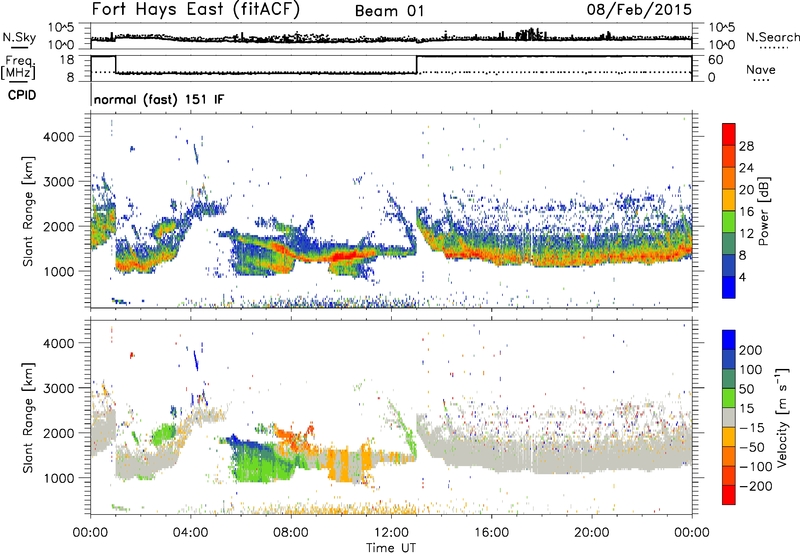
Task: Click the "20:00" time tick label
Action: click(592, 532)
